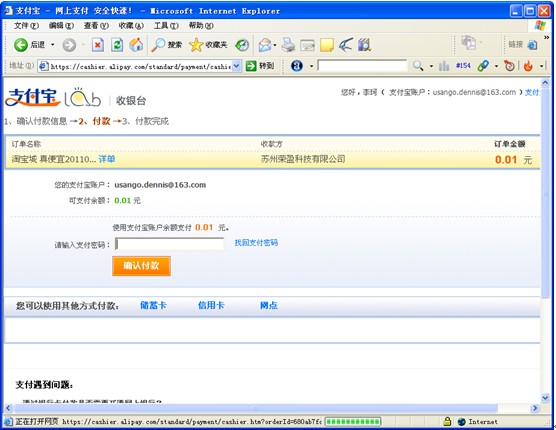Screen dimensions: 556x430
Task: Open the Favorites (收藏) menu
Action: tap(131, 26)
